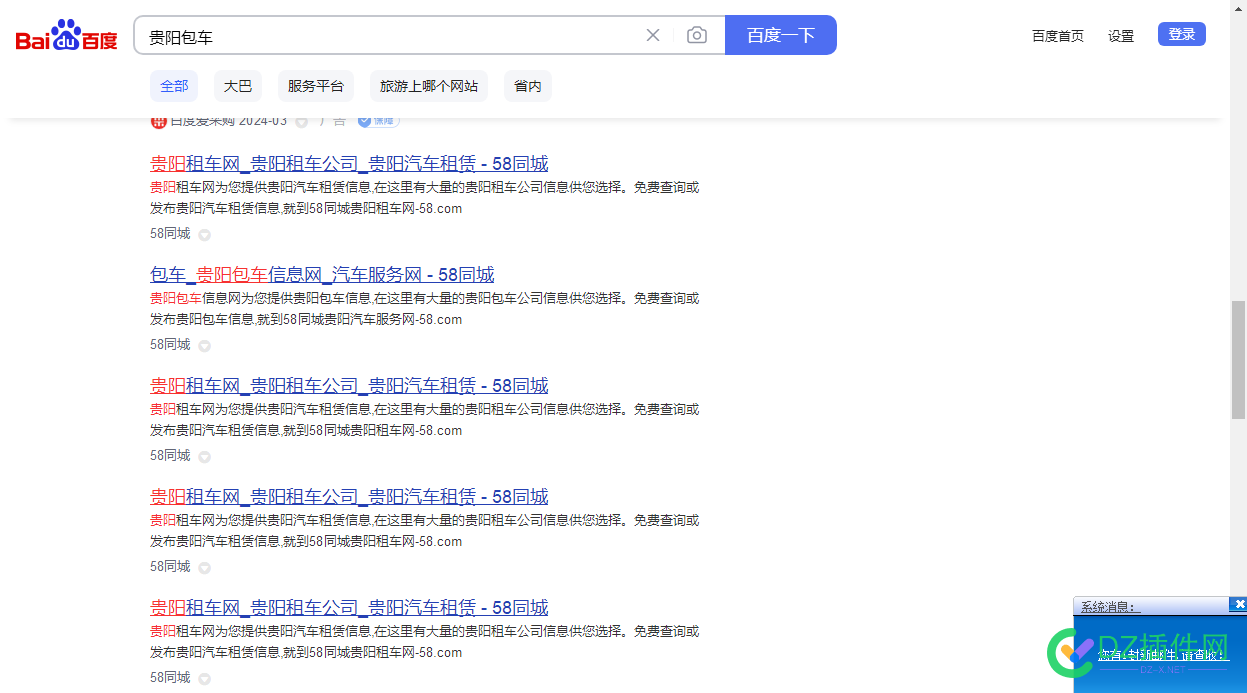Go to 百度首页 link
Screen dimensions: 1247x693
point(1058,36)
